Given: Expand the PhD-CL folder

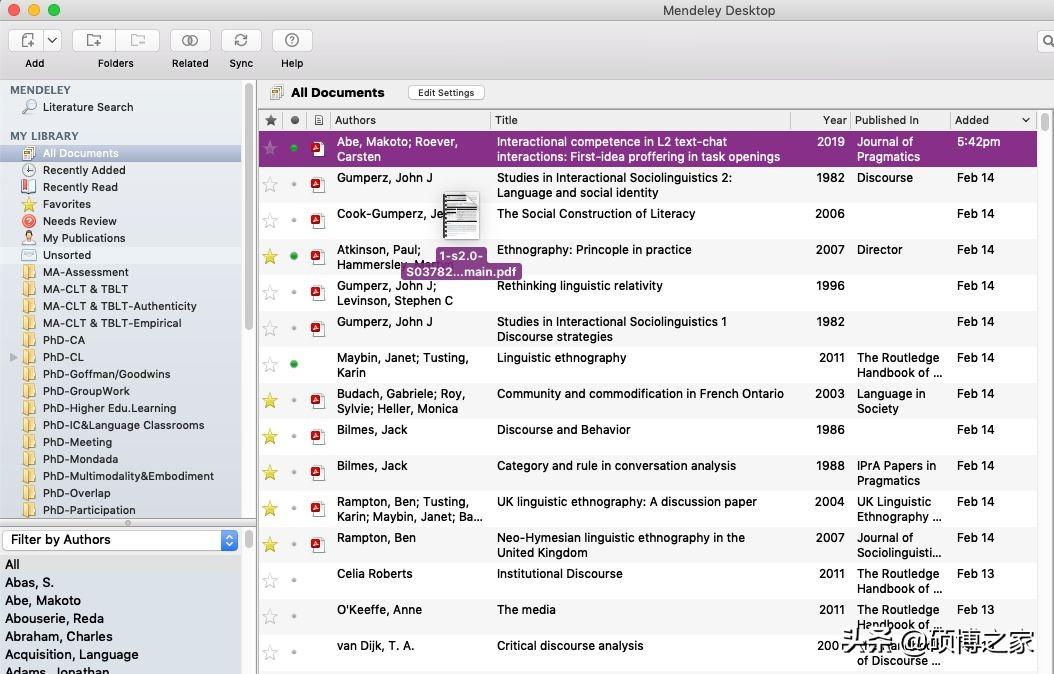Looking at the screenshot, I should [x=14, y=357].
